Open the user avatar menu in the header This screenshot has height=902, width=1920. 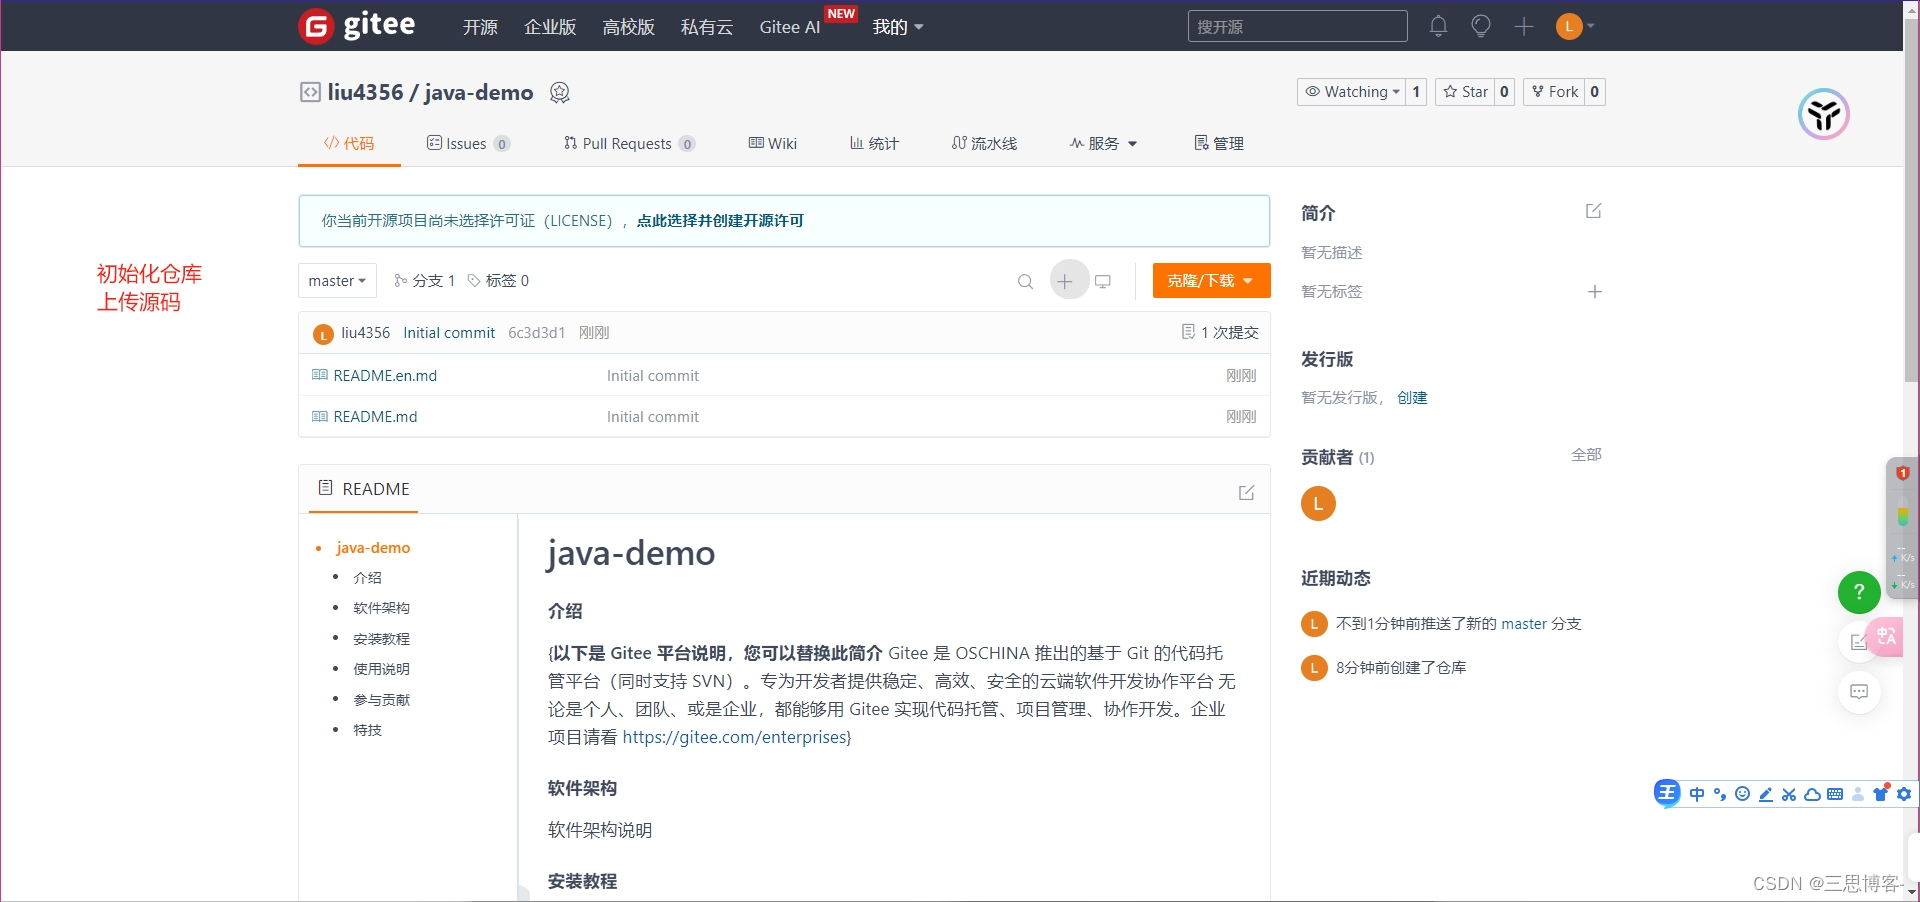pyautogui.click(x=1575, y=26)
